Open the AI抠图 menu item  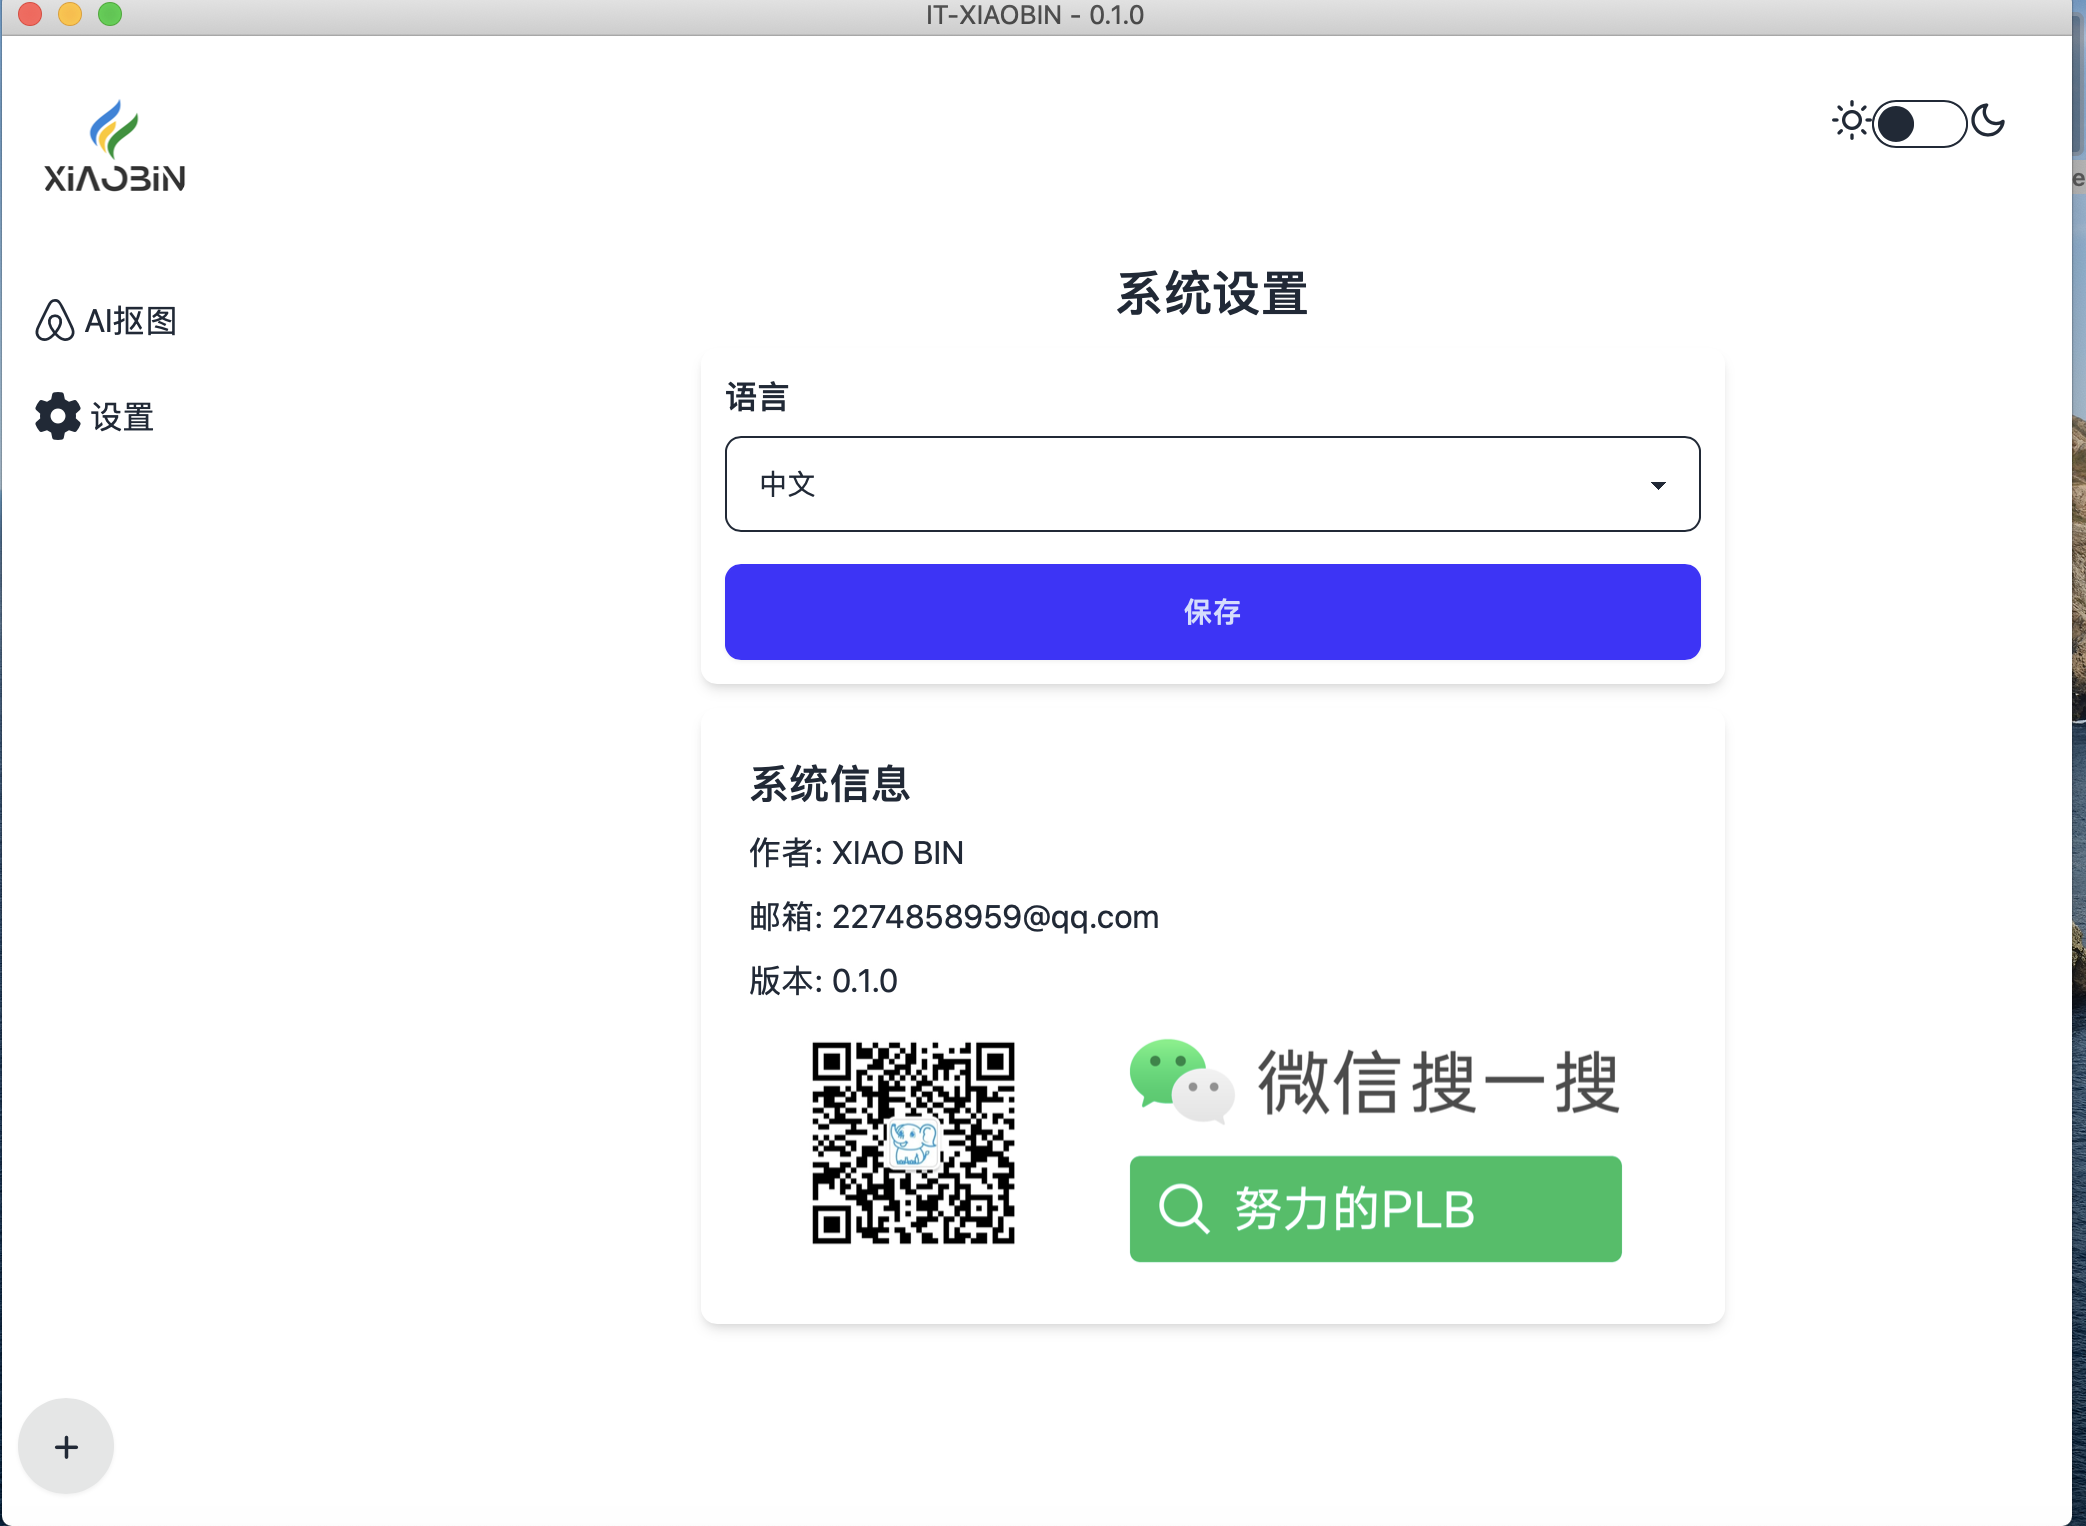click(130, 321)
